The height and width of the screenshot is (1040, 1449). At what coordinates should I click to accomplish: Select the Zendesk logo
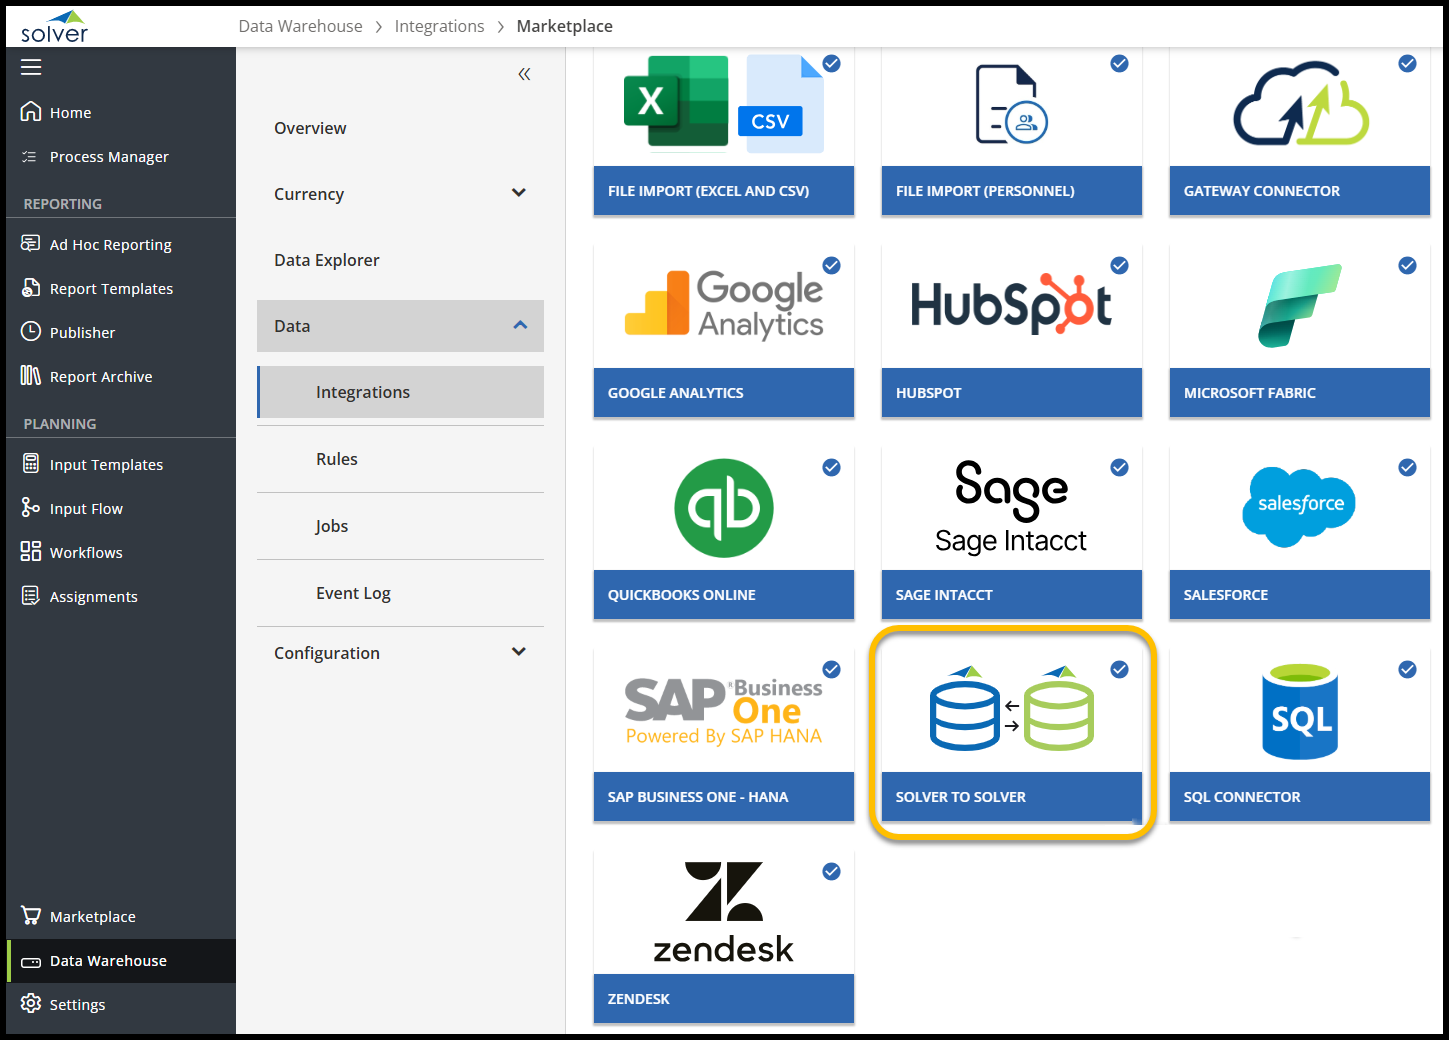click(723, 912)
